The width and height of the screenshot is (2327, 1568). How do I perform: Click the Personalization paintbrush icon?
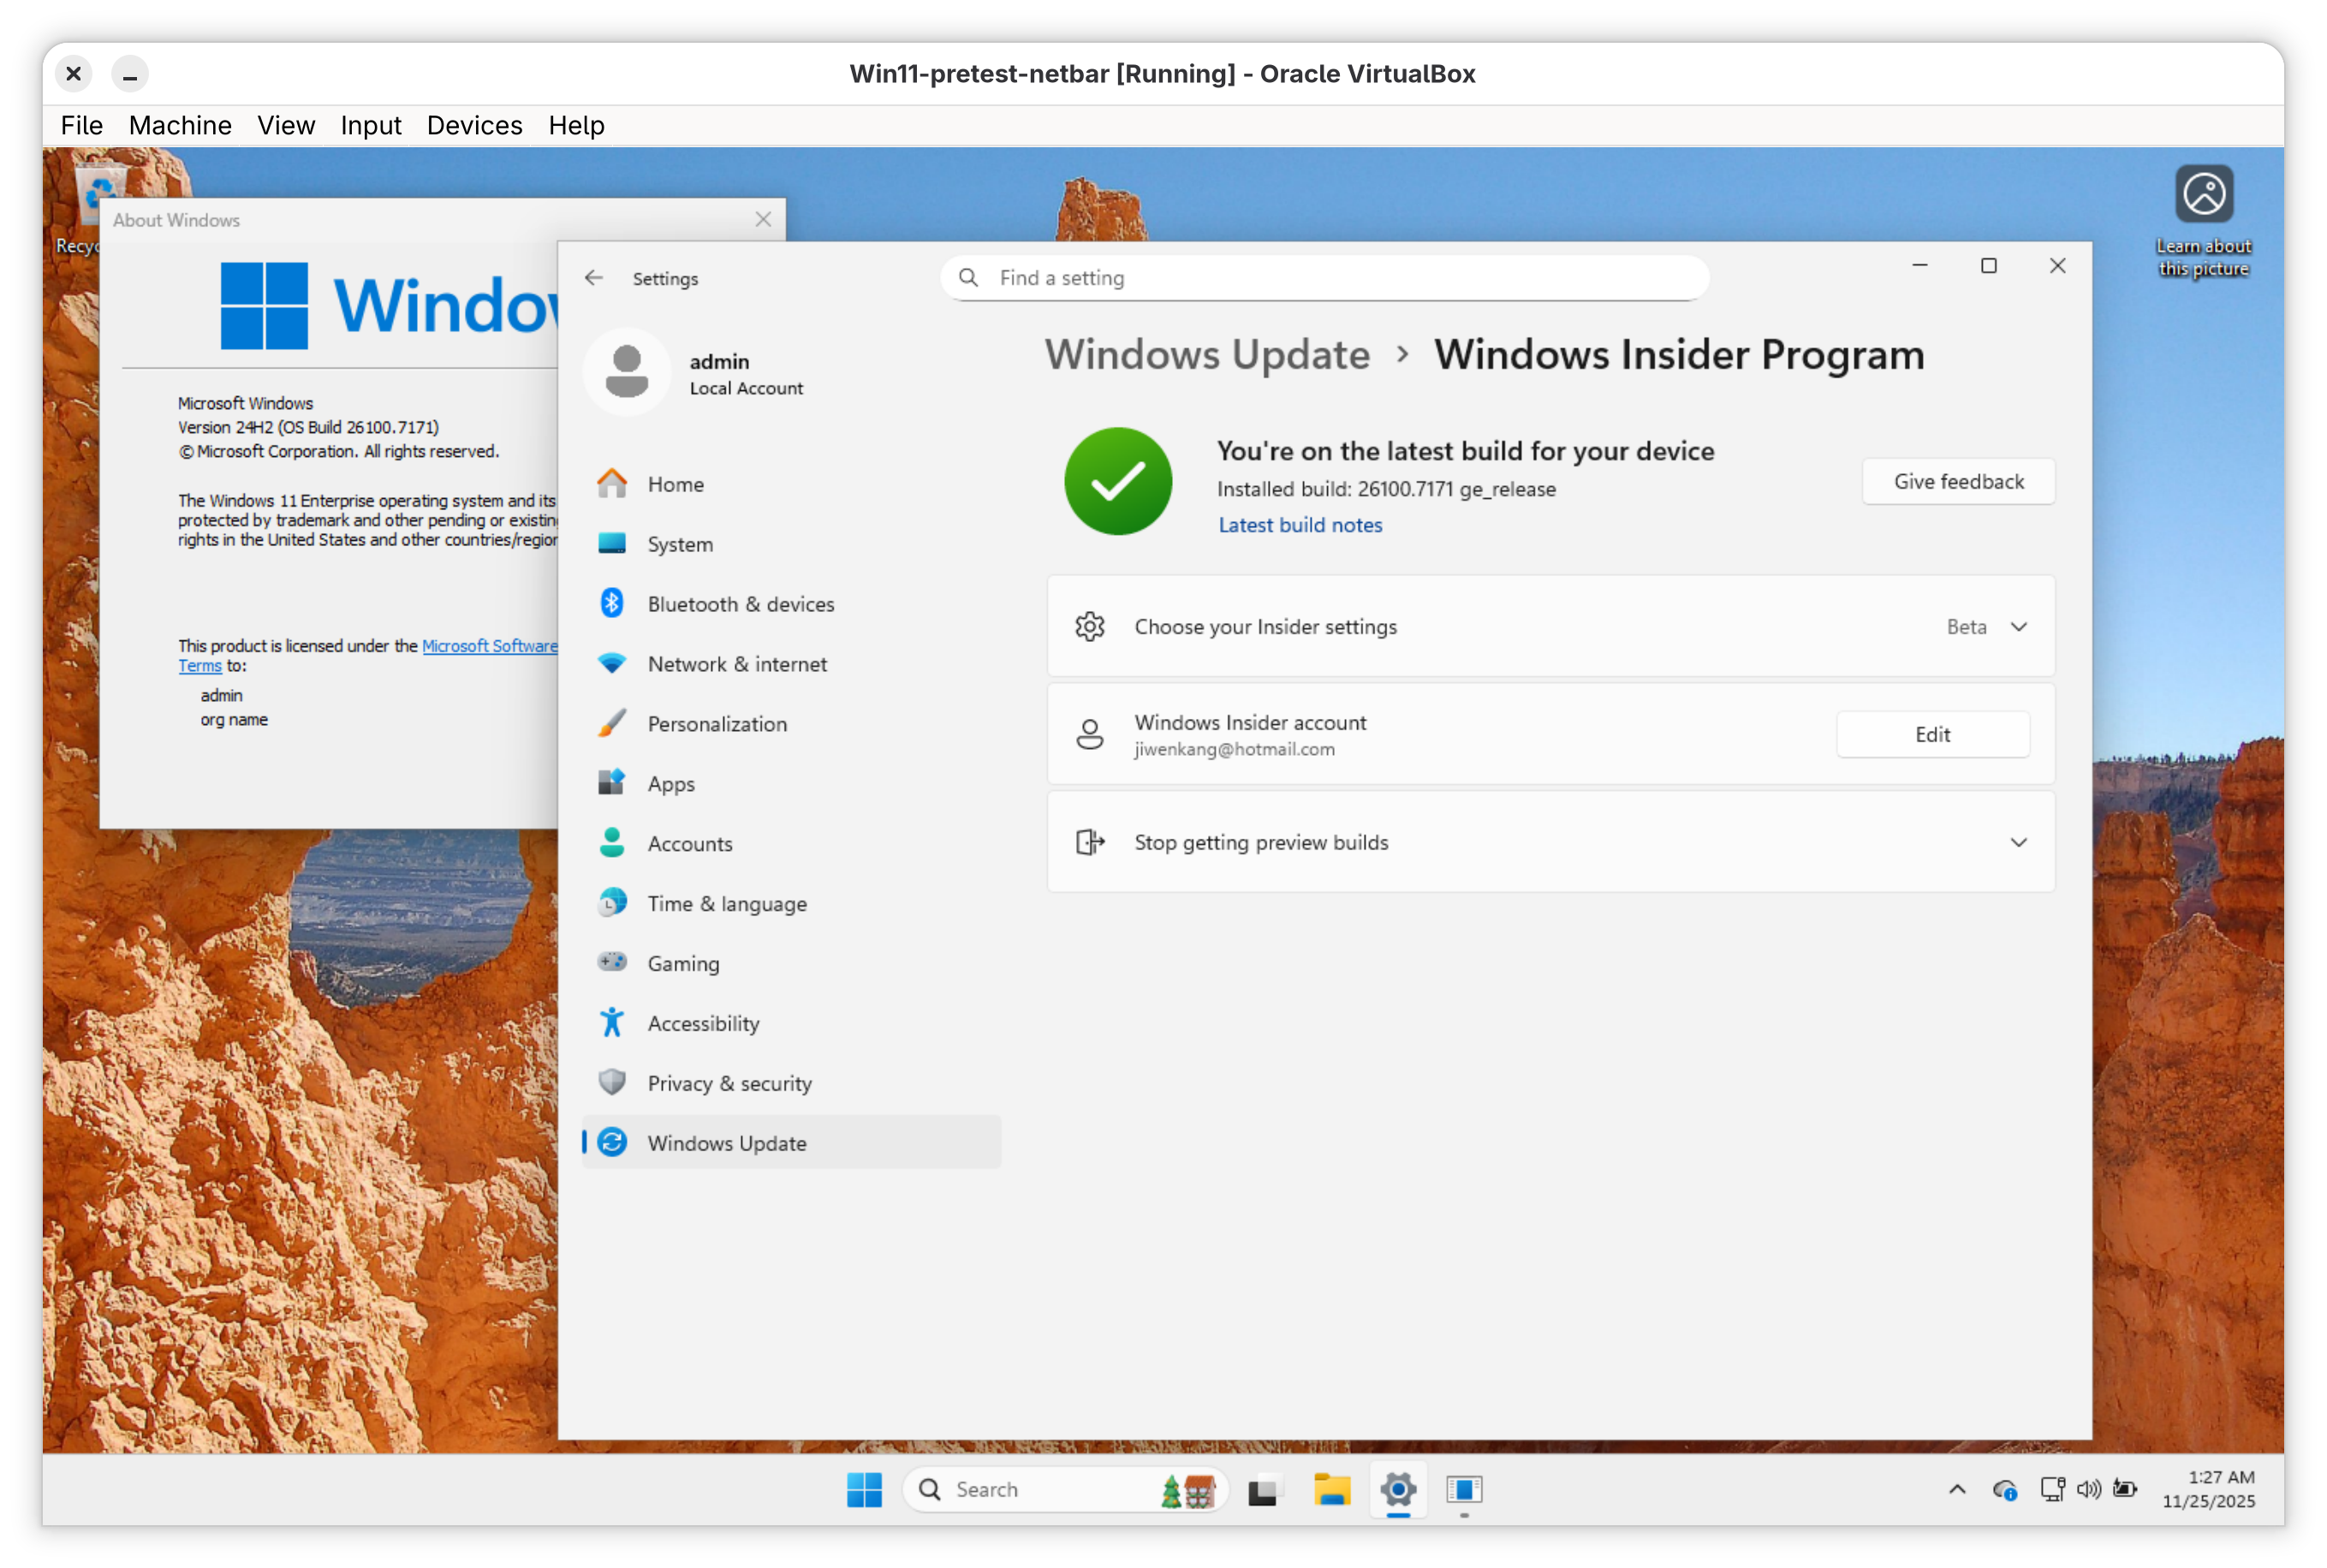[612, 723]
